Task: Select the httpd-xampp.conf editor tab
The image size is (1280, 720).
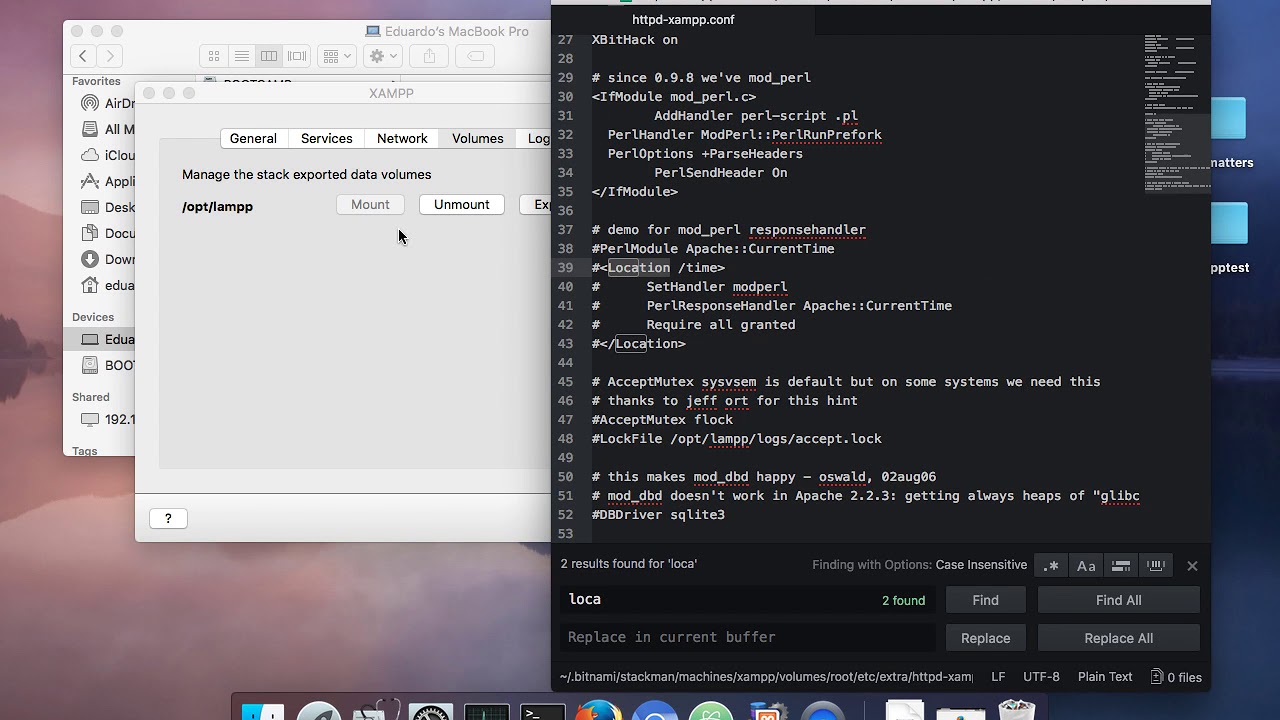Action: point(683,19)
